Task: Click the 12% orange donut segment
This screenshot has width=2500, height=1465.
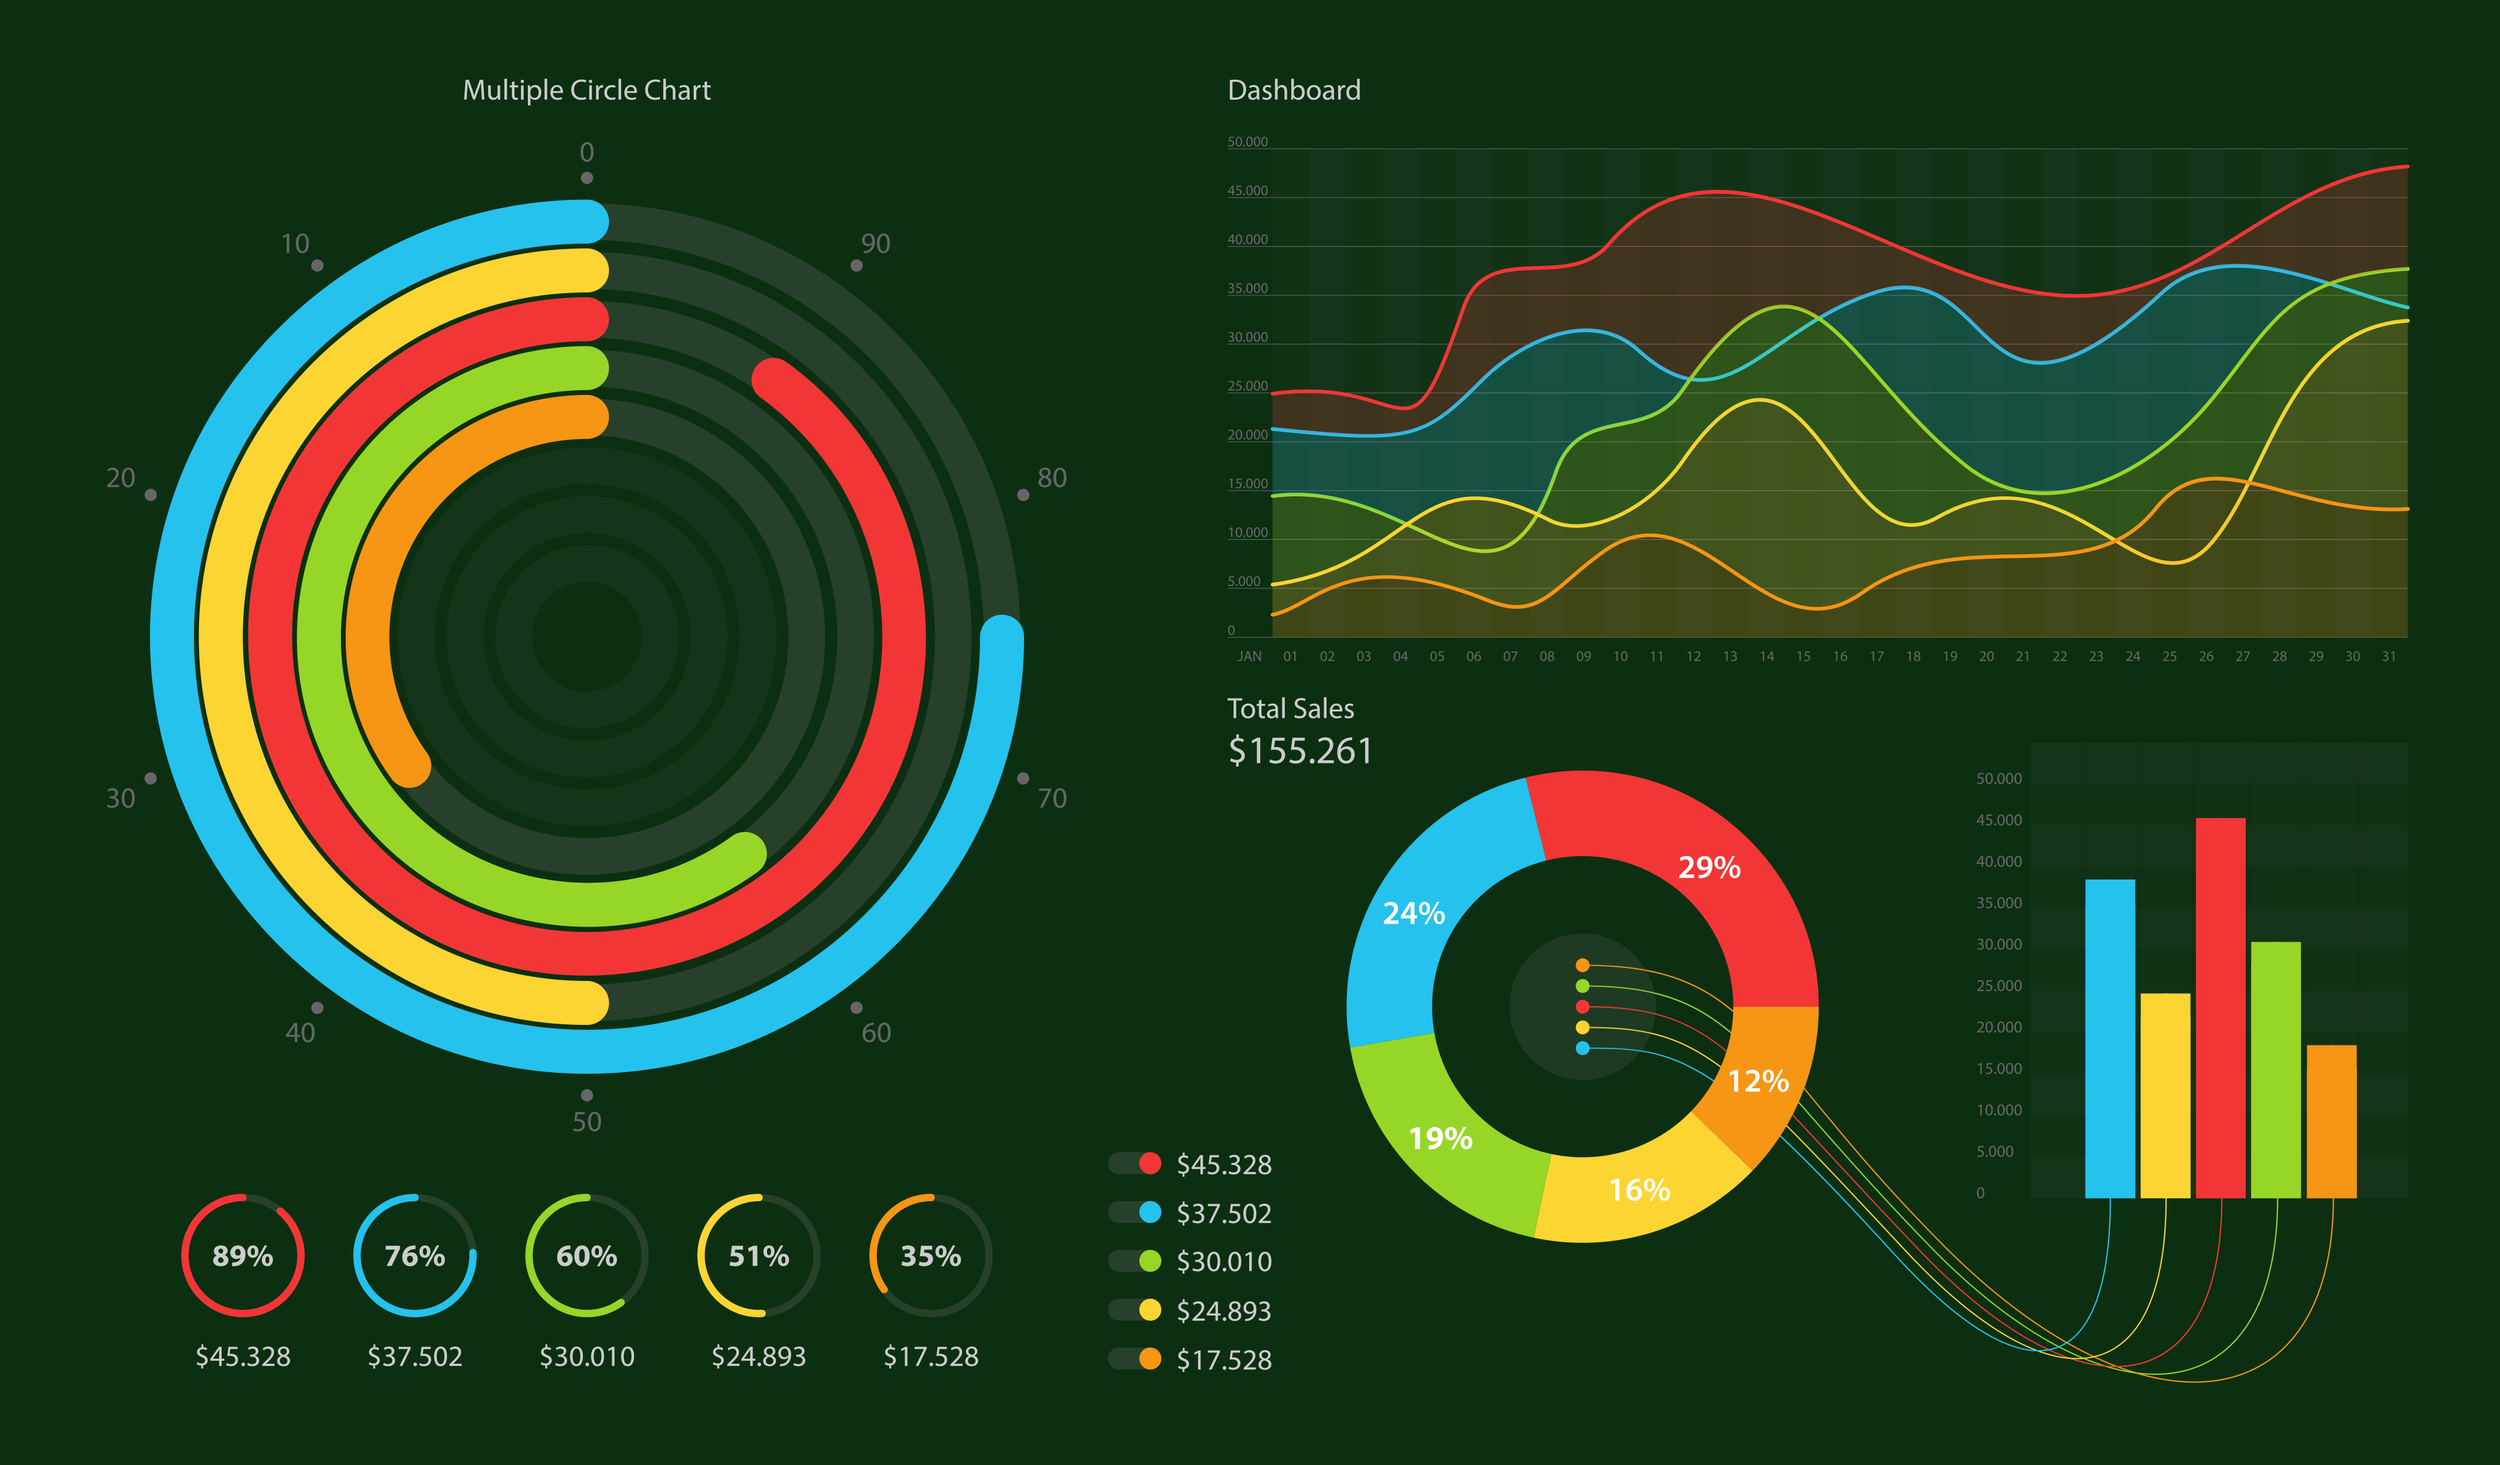Action: tap(1759, 1081)
